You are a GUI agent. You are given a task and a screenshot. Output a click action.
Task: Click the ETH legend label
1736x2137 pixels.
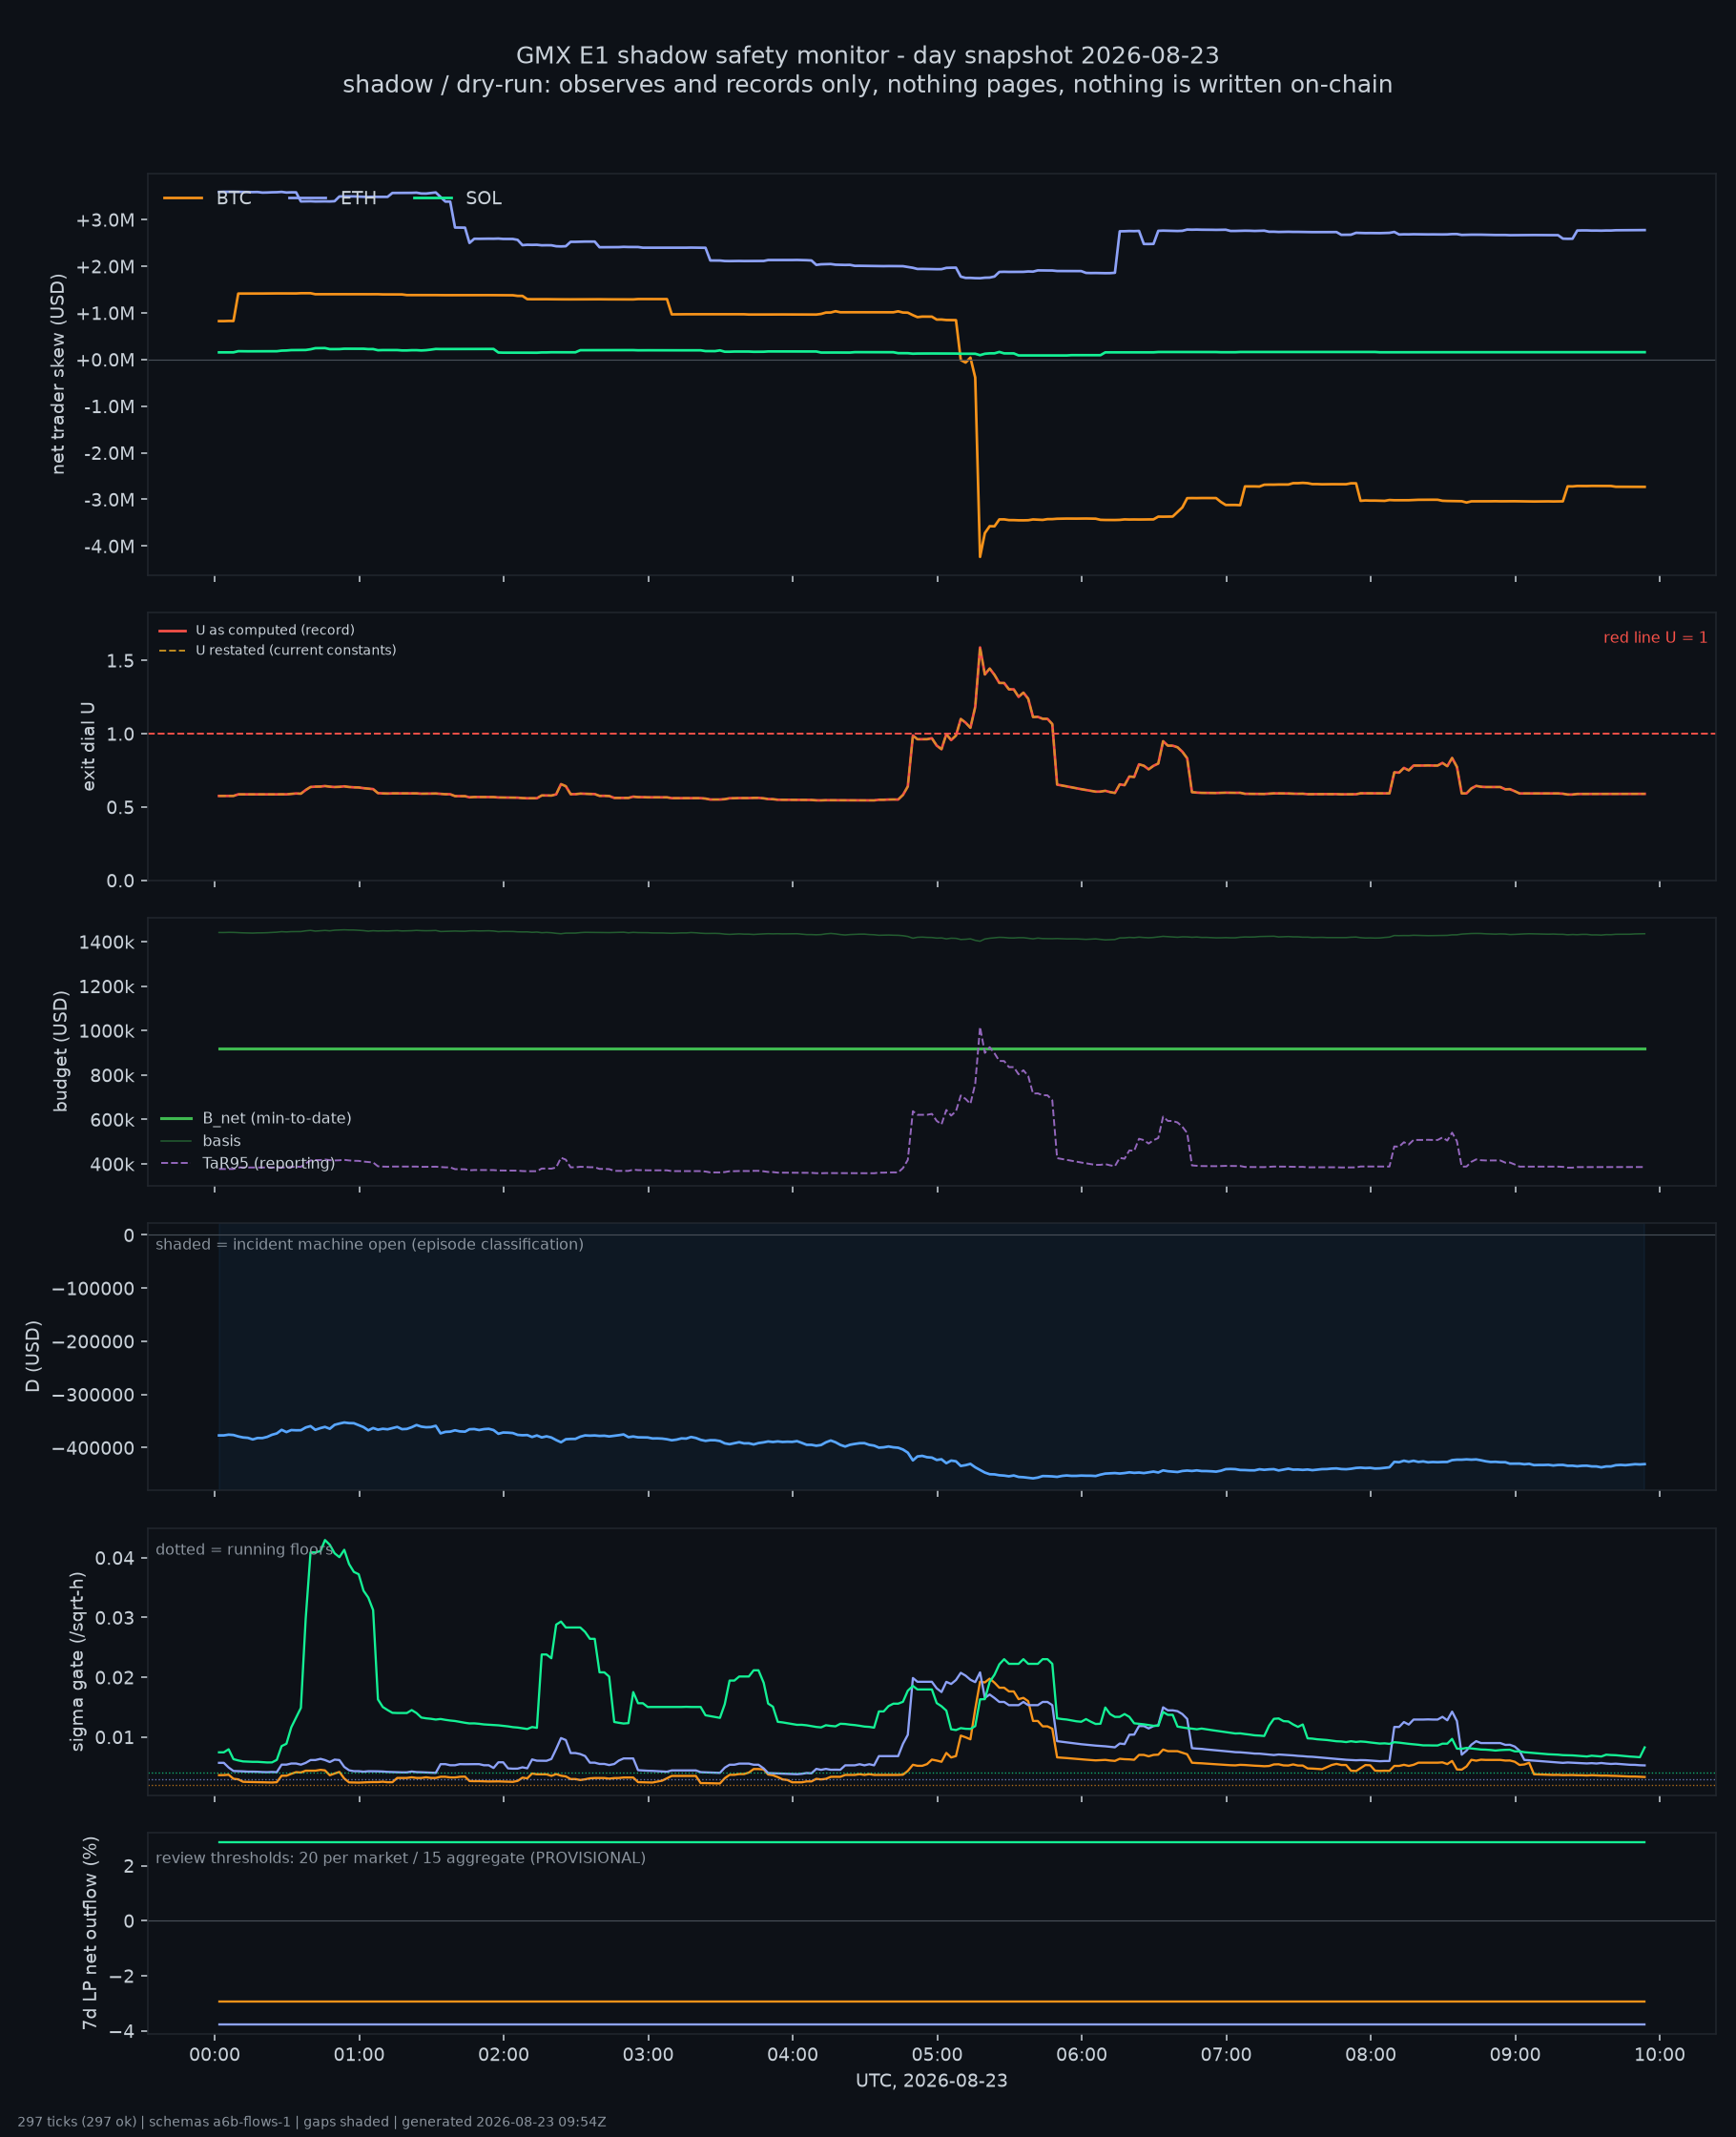pos(358,198)
